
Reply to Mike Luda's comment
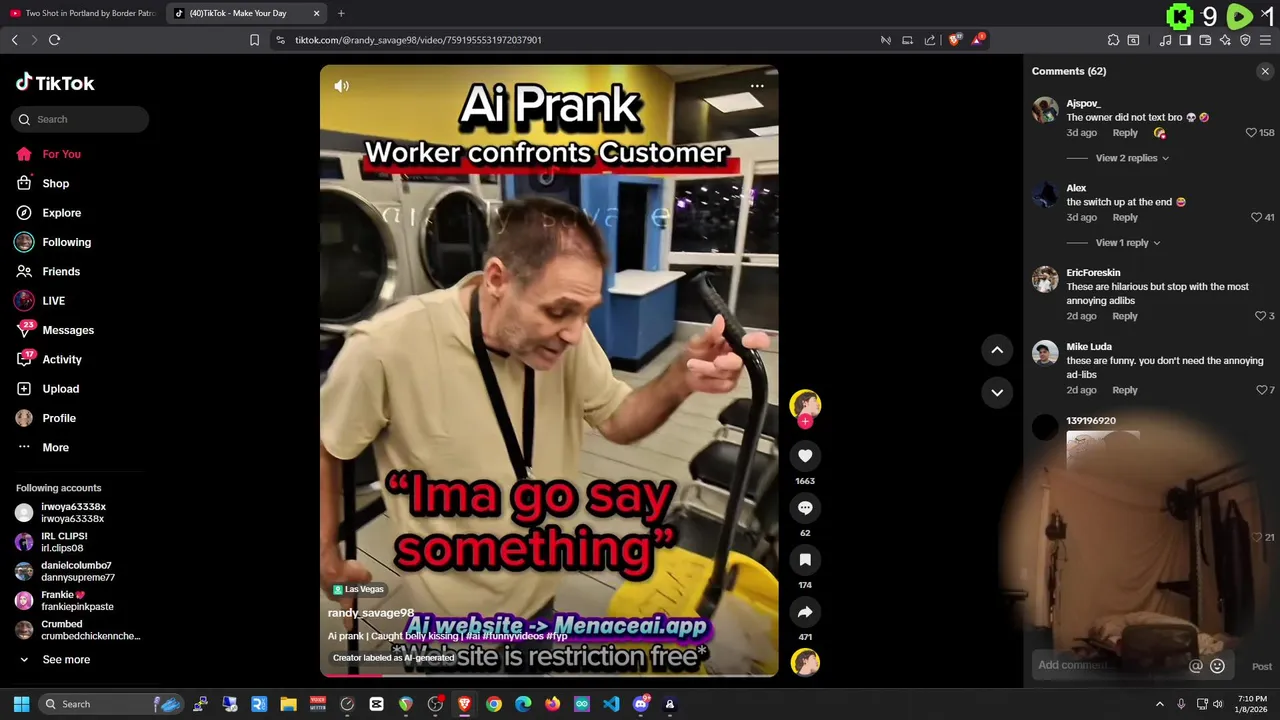(x=1125, y=390)
